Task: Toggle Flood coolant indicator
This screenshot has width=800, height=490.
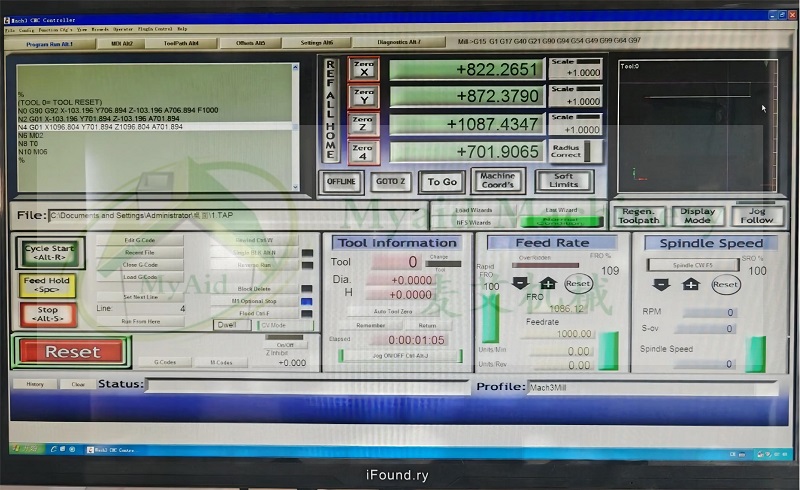Action: coord(307,314)
